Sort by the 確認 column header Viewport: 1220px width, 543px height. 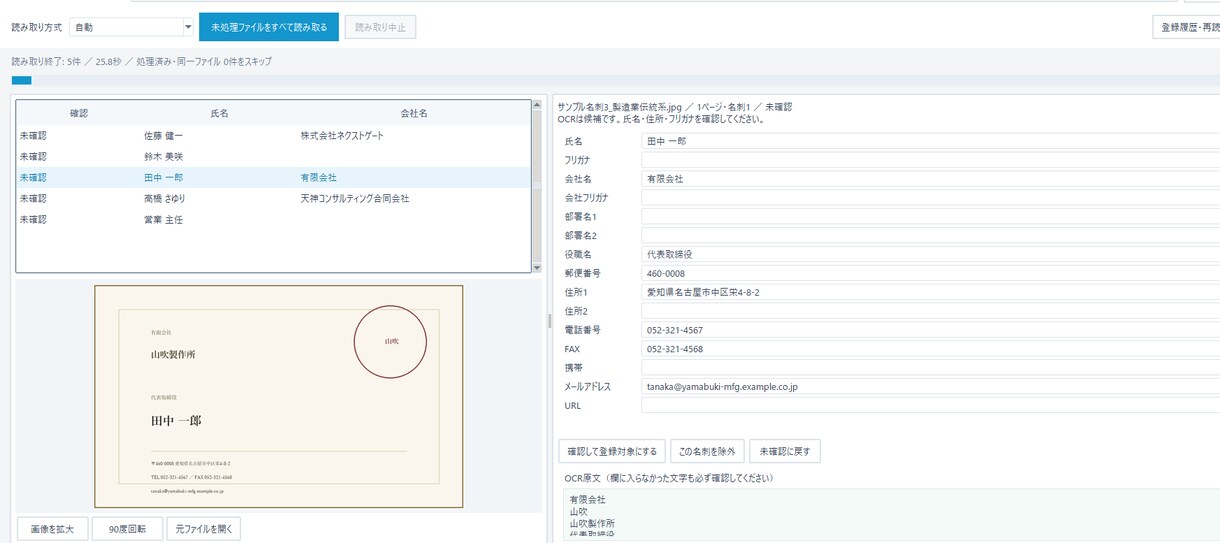79,113
